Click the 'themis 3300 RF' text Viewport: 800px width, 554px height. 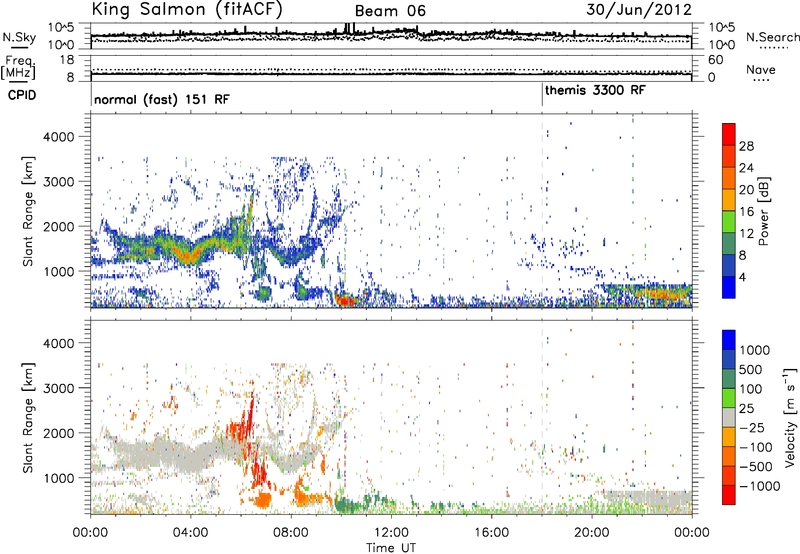click(595, 91)
